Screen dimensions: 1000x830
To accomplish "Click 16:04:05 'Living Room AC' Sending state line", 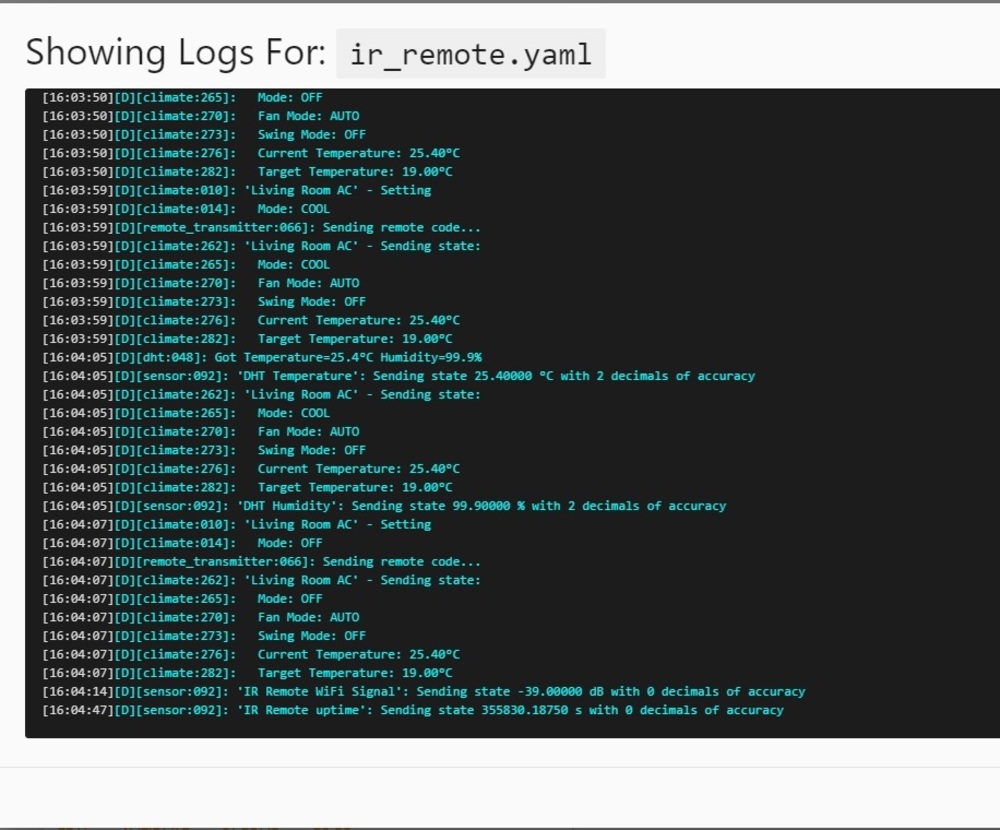I will [x=261, y=394].
